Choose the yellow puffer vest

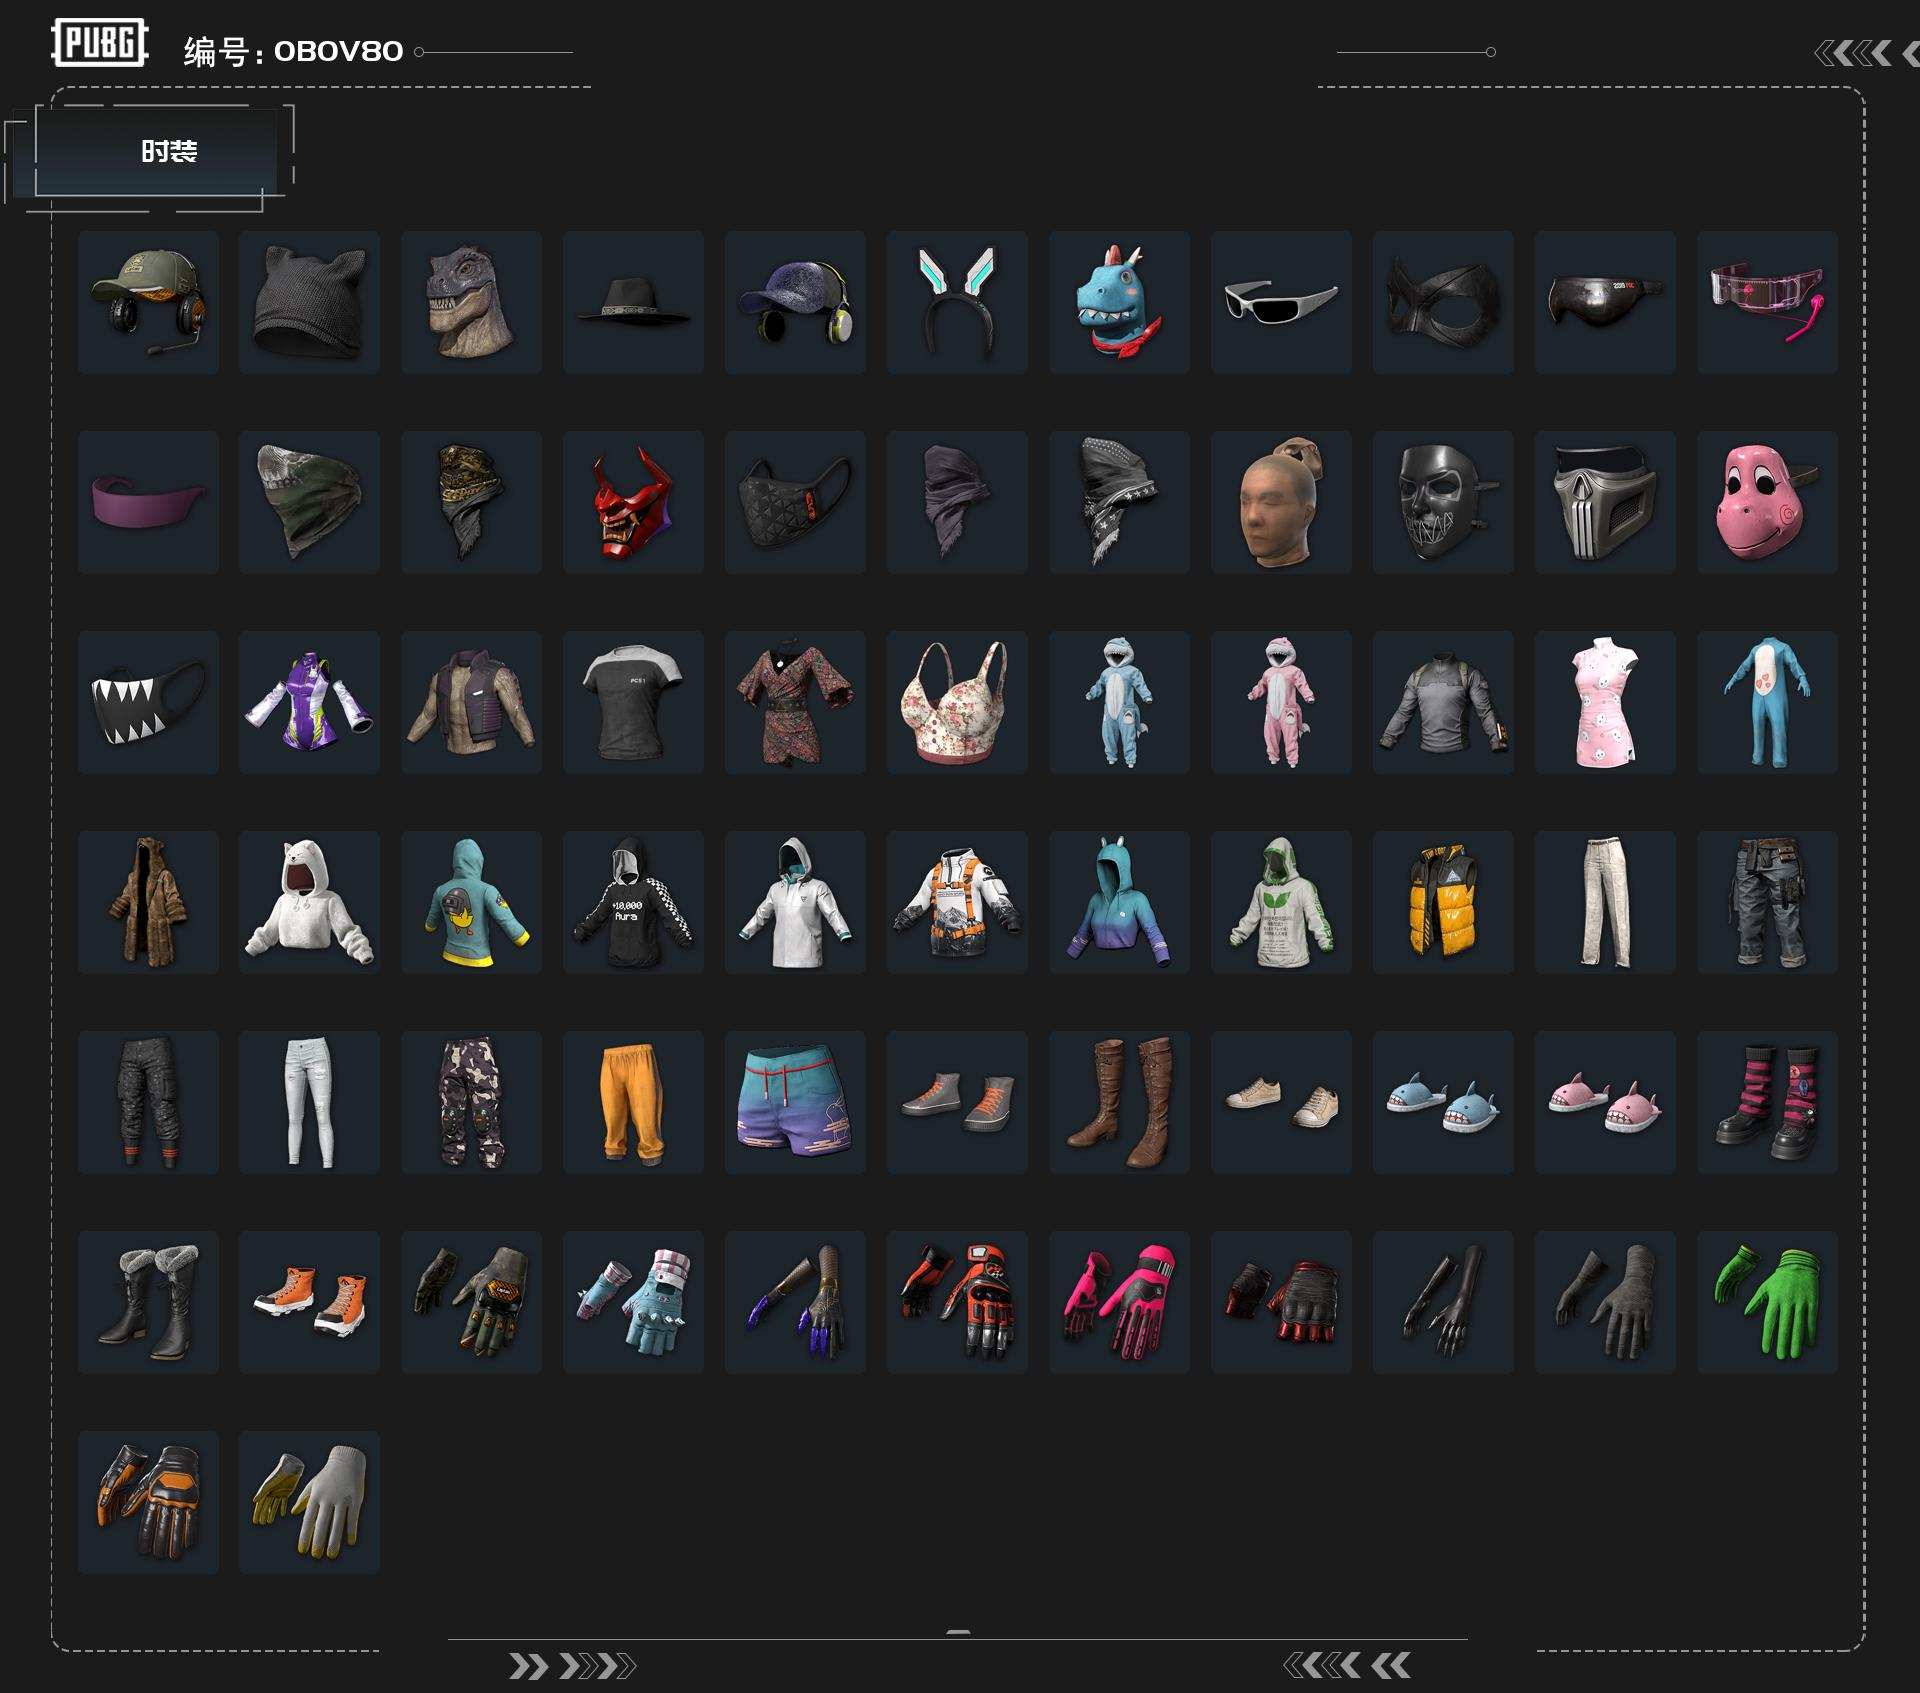[1443, 902]
